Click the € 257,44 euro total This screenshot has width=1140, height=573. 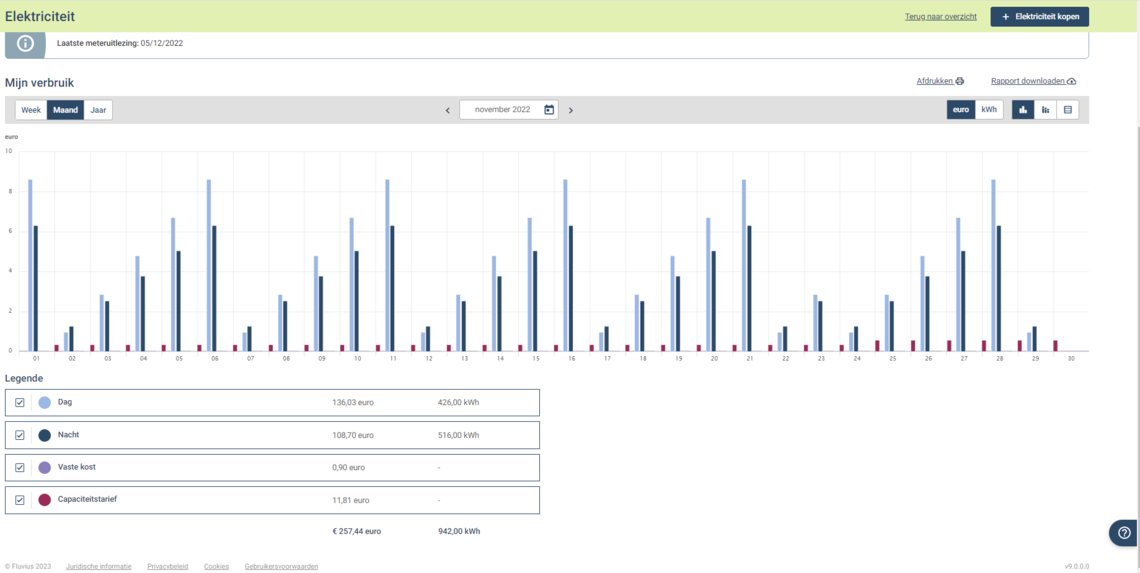356,532
